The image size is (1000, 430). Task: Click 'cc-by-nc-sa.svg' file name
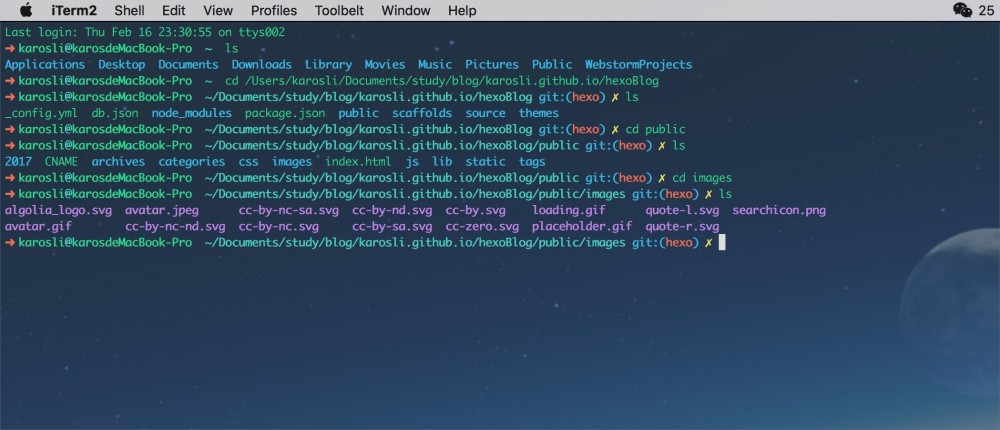[x=288, y=211]
